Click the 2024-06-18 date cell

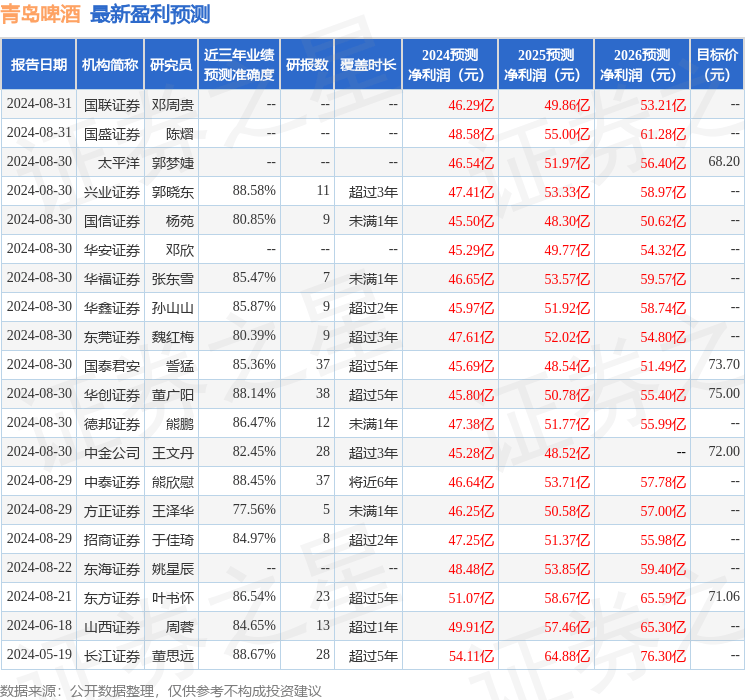click(x=39, y=625)
